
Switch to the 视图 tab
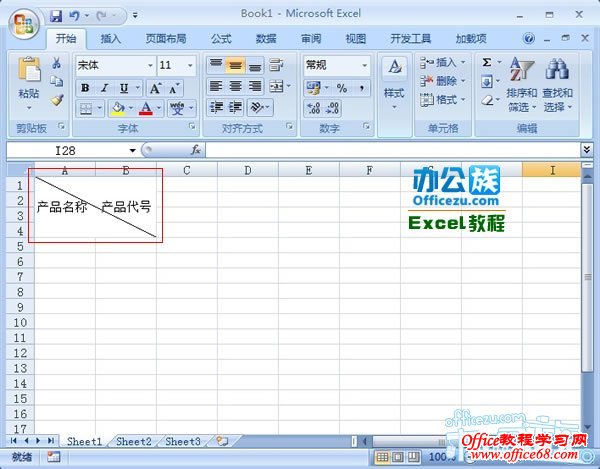click(355, 39)
